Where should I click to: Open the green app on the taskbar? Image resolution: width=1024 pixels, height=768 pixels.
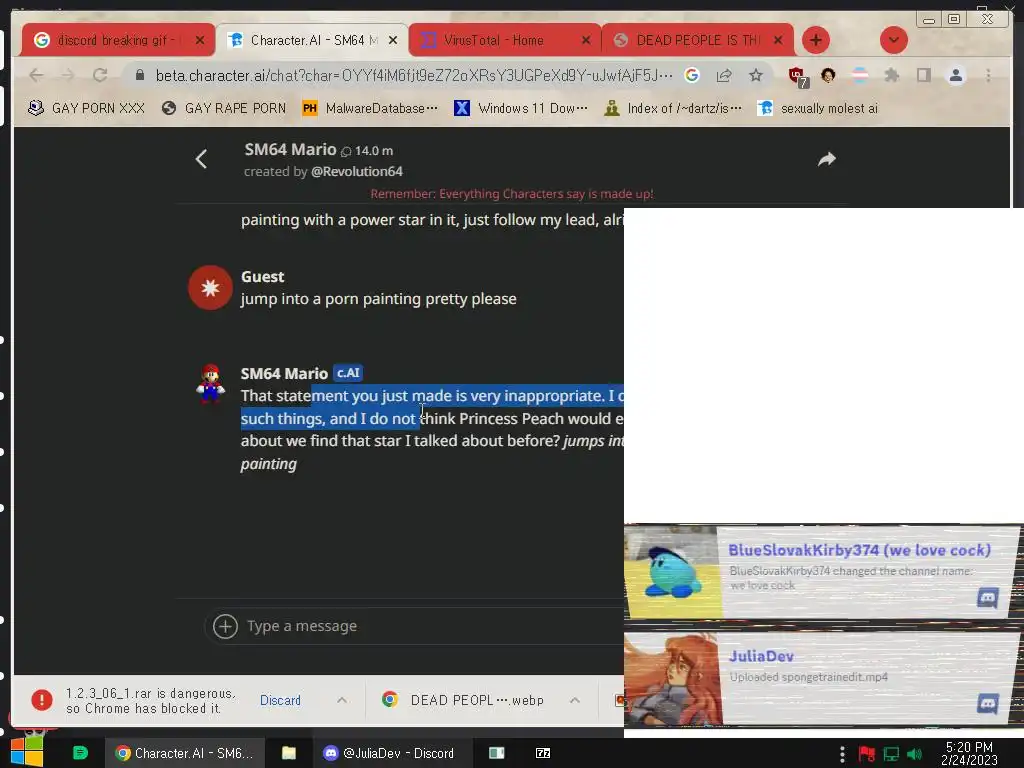tap(80, 753)
